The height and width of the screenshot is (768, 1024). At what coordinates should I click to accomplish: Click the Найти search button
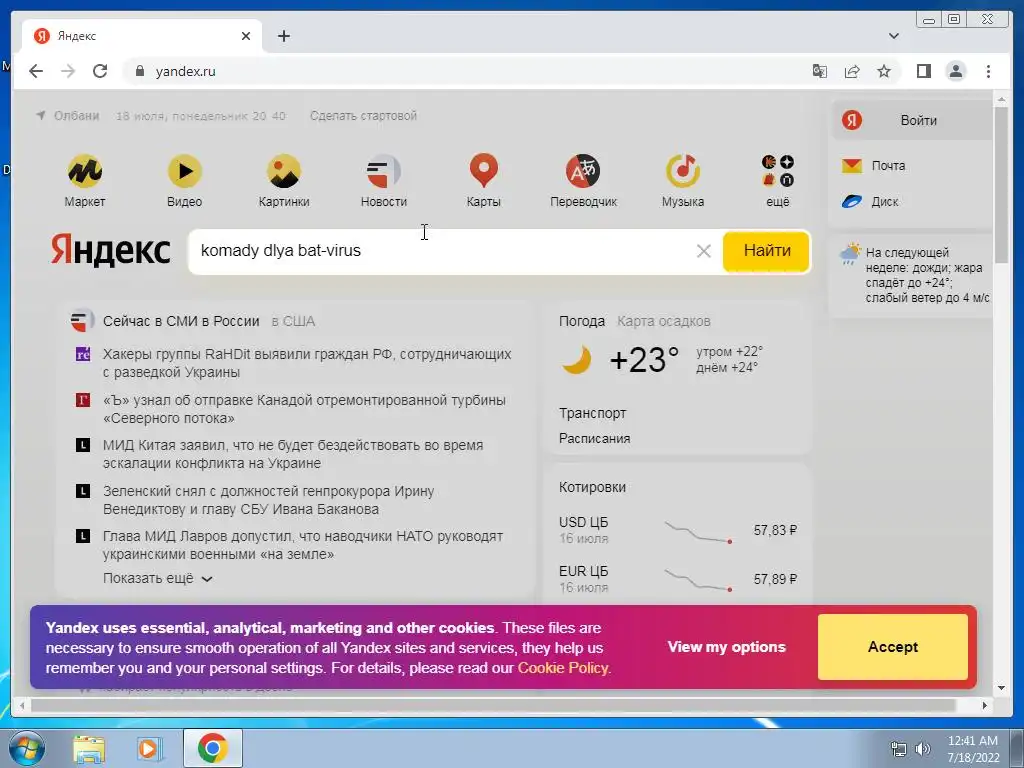click(767, 251)
